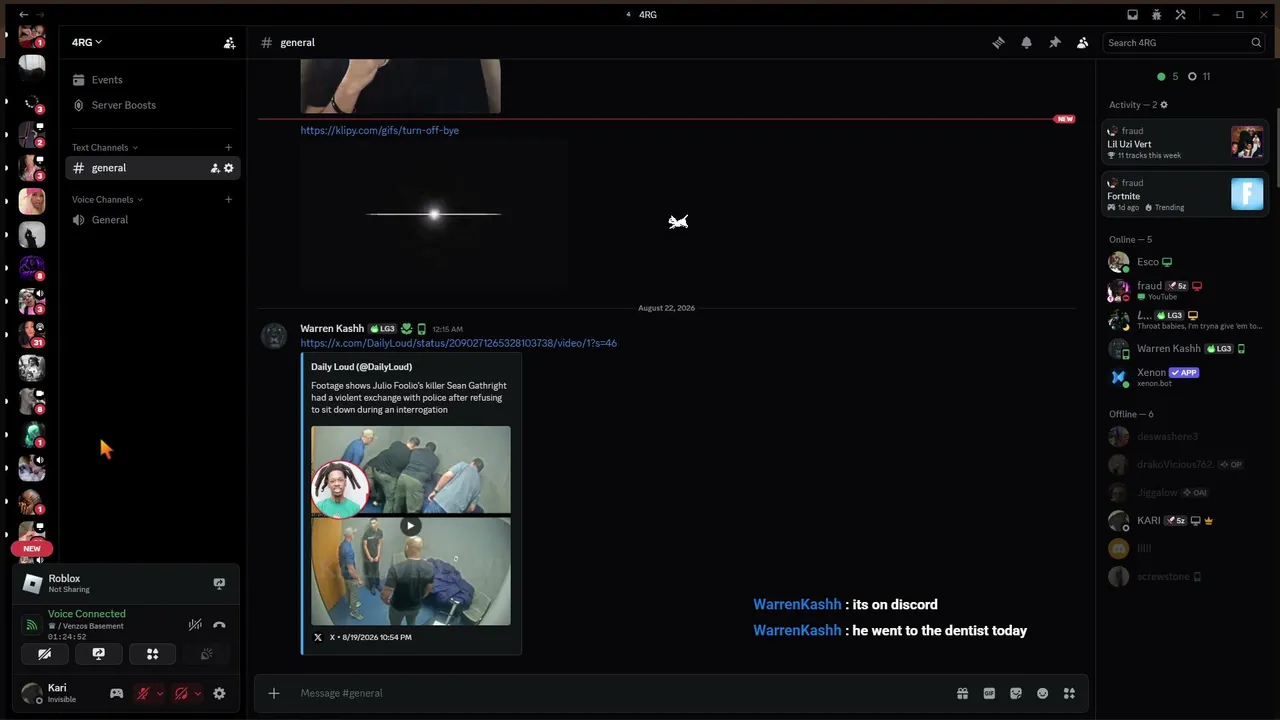Collapse the Voice Channels category
Viewport: 1280px width, 720px height.
[107, 199]
